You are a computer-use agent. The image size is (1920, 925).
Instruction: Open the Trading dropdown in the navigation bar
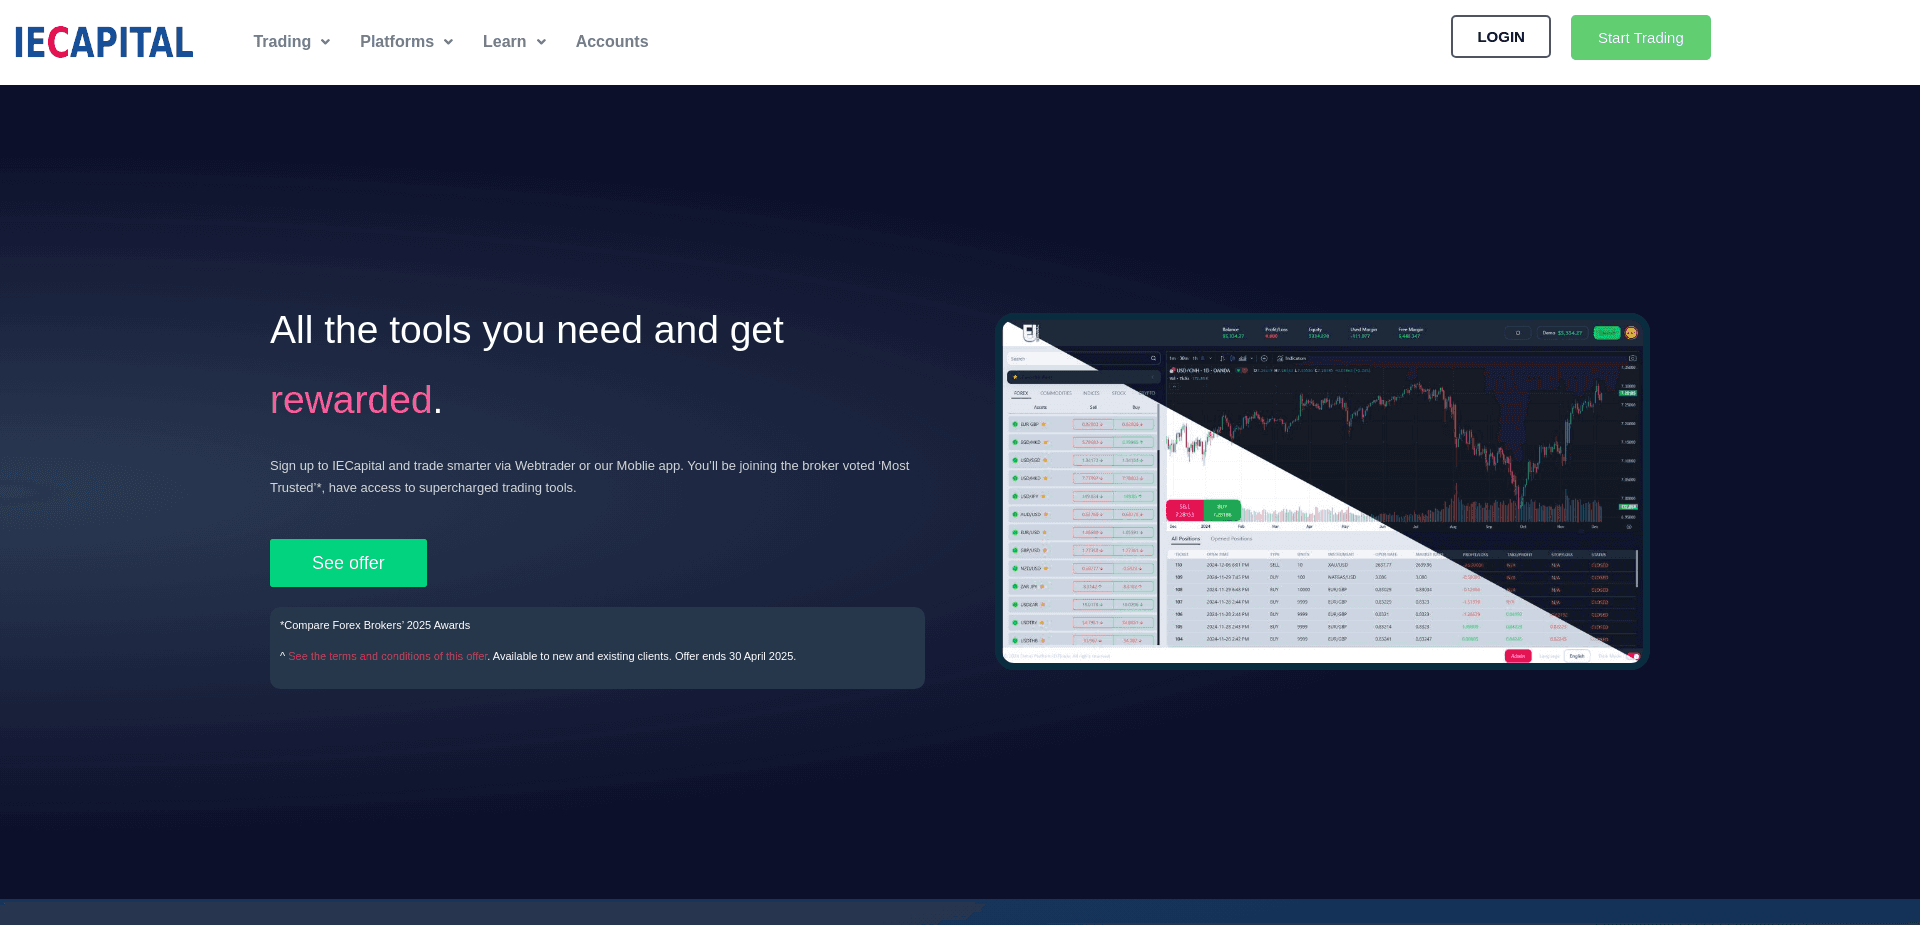(281, 42)
